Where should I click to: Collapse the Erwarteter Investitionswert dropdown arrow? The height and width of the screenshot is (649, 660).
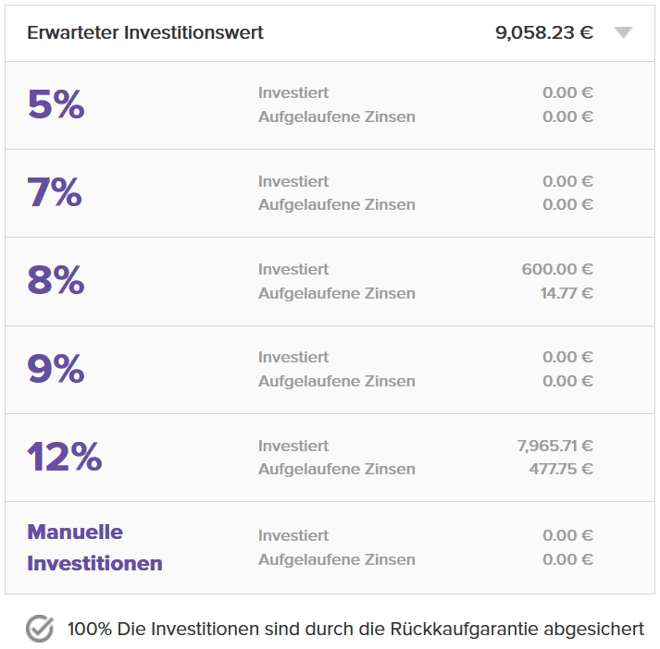point(623,33)
